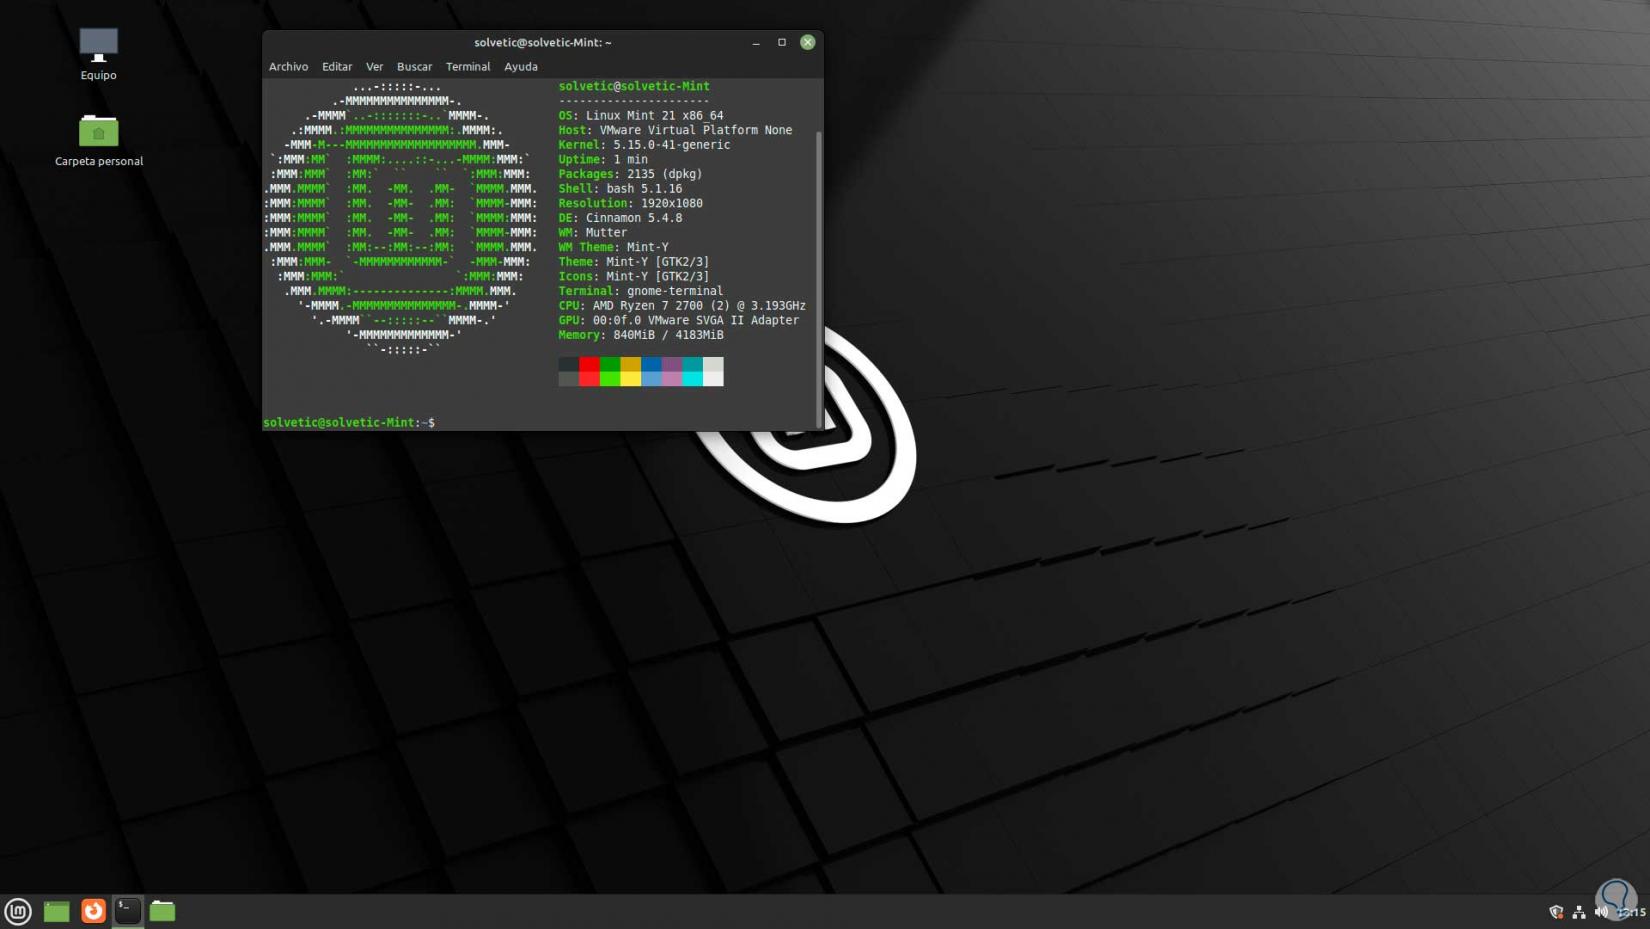
Task: Click the "Uptime: 1 min" line
Action: click(x=603, y=160)
